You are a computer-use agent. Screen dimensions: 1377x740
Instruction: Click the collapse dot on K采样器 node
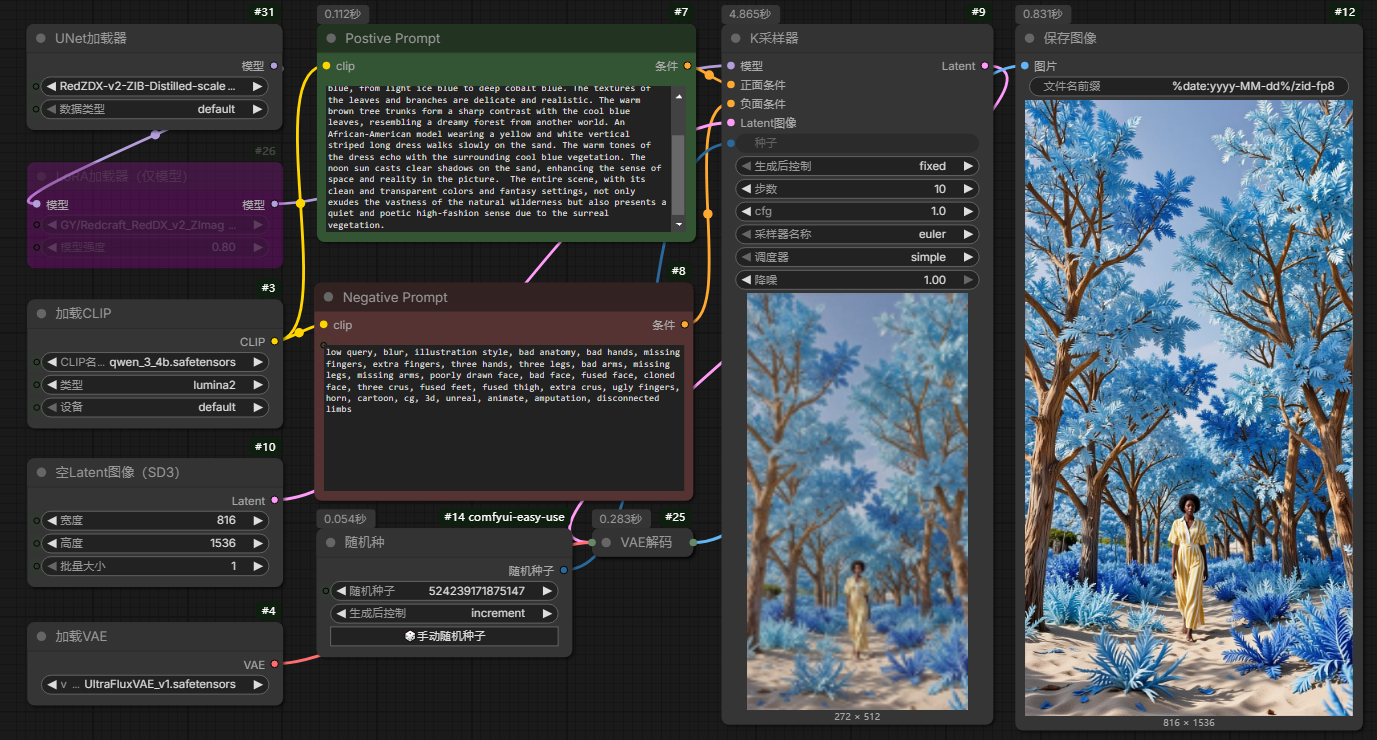coord(736,39)
